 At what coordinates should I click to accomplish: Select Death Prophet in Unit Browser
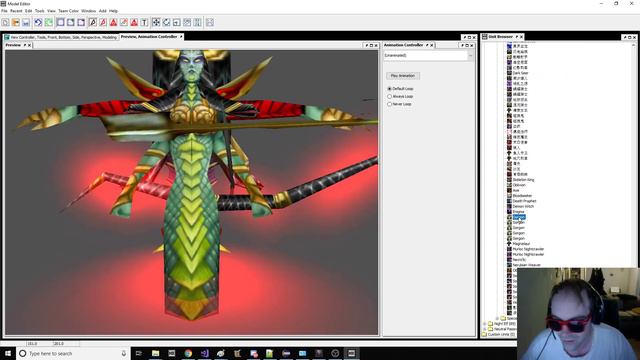[524, 201]
